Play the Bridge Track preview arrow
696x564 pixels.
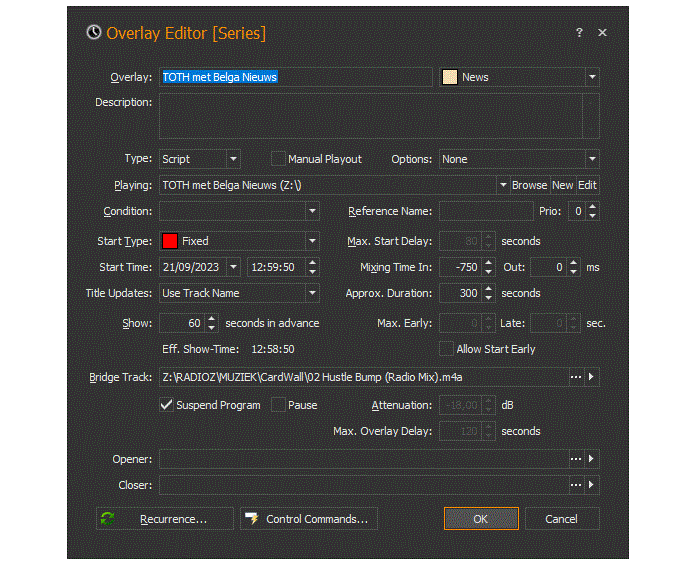point(592,377)
